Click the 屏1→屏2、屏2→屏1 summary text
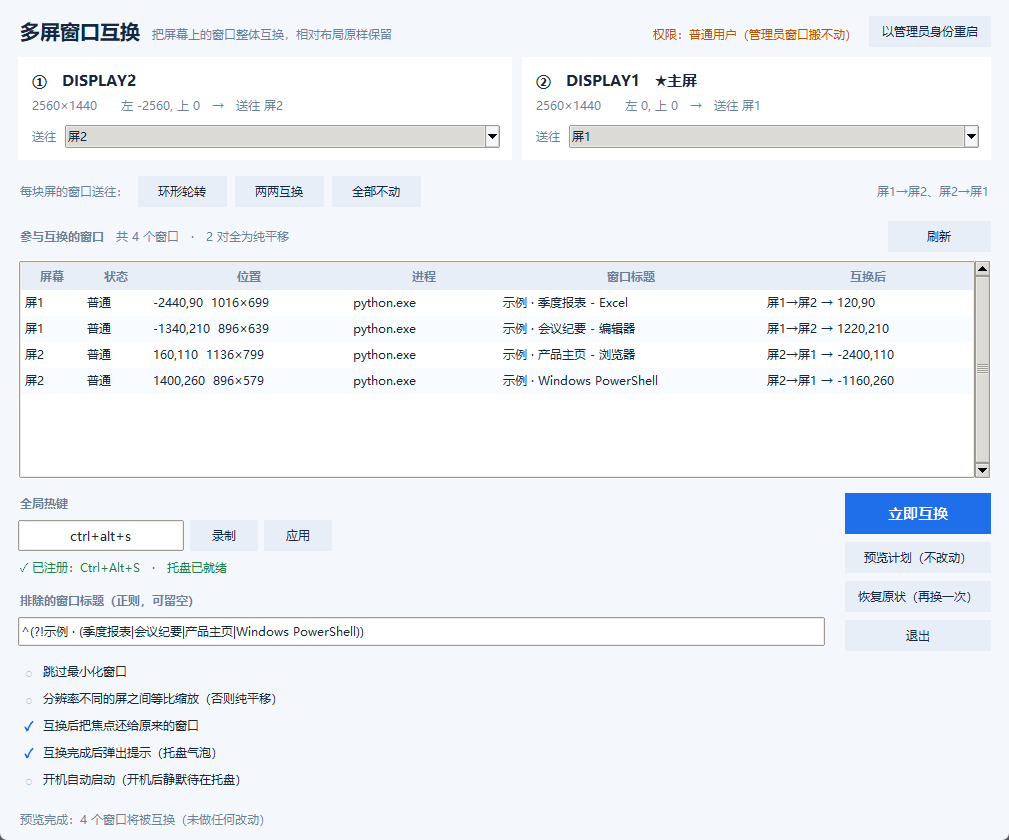Image resolution: width=1009 pixels, height=840 pixels. click(932, 192)
